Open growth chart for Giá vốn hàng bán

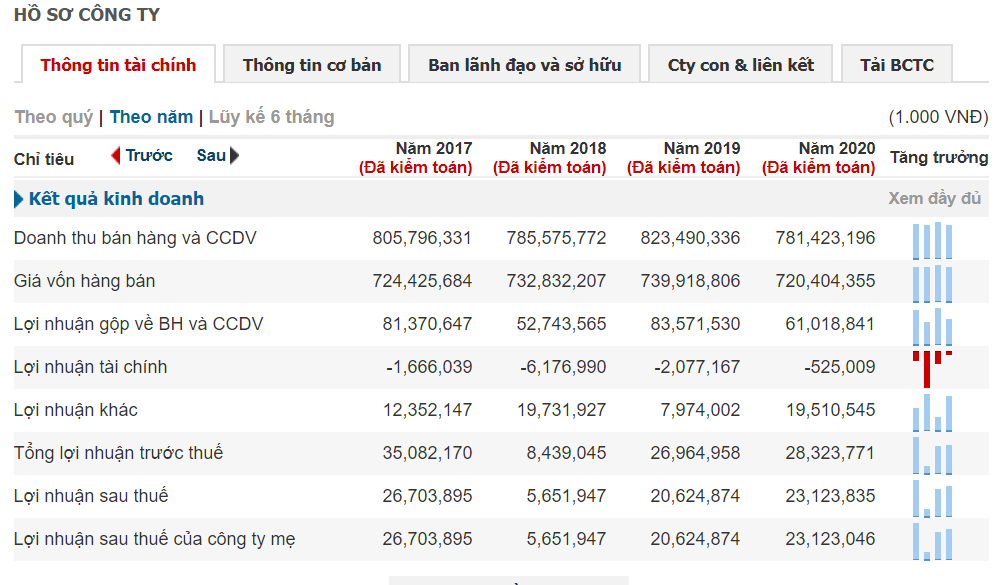[x=932, y=283]
